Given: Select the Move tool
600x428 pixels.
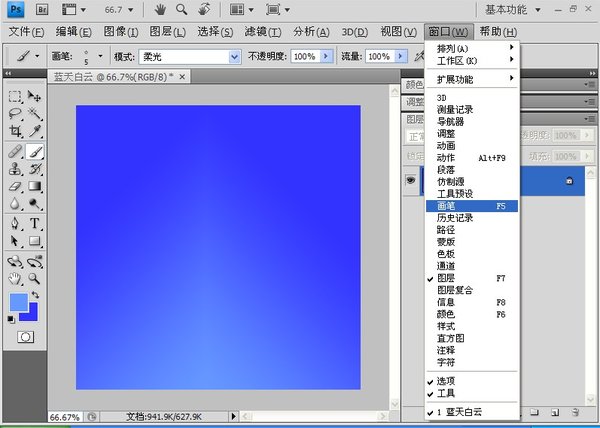Looking at the screenshot, I should pyautogui.click(x=34, y=96).
